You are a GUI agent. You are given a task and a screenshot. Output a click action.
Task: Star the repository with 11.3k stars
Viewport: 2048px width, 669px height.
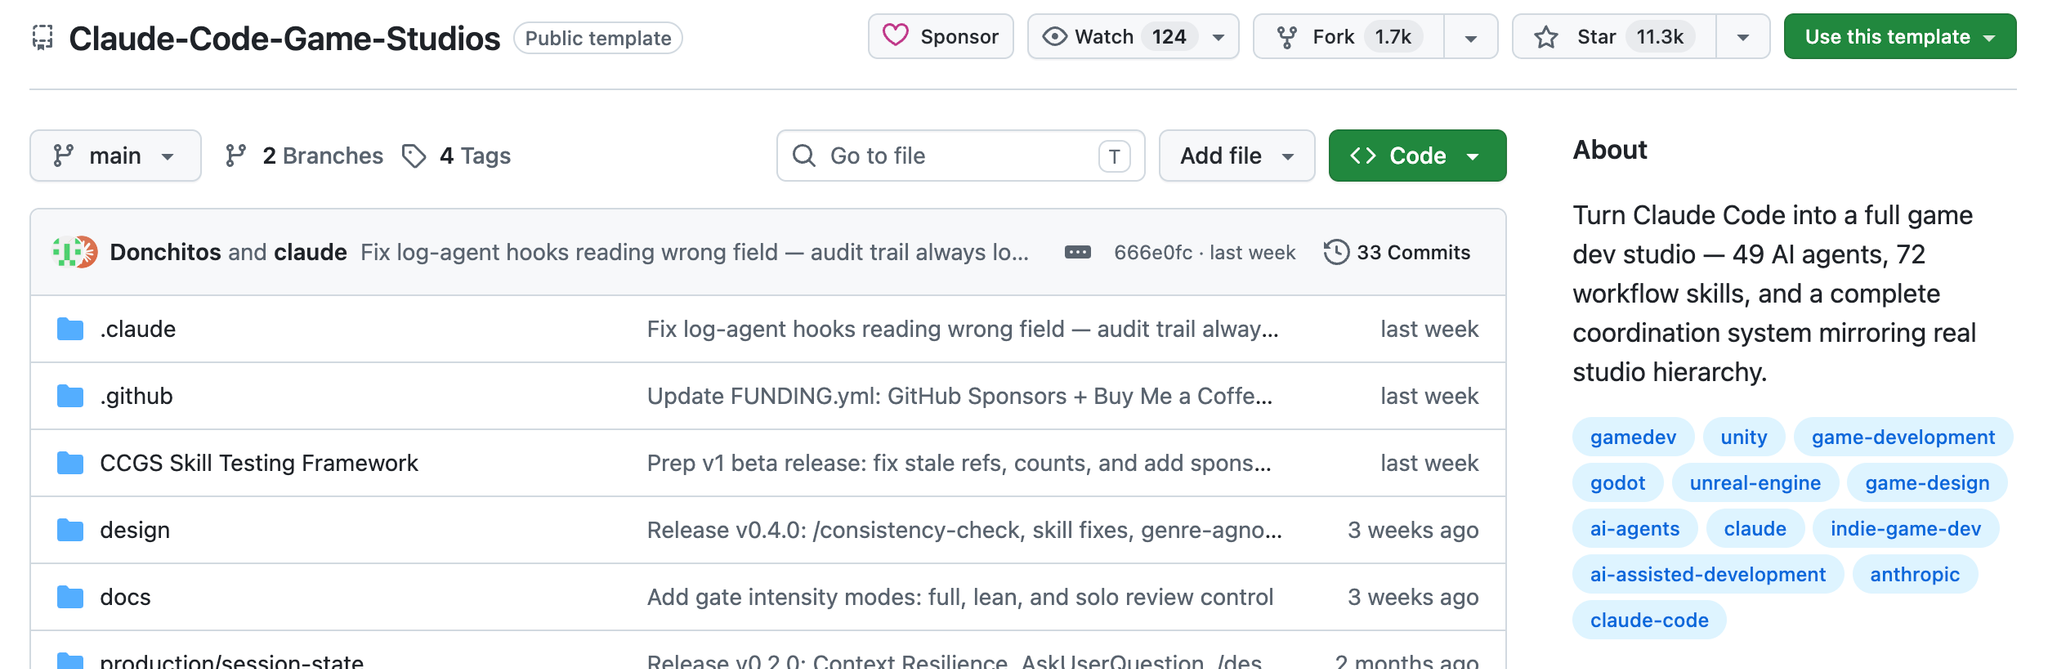click(1615, 37)
